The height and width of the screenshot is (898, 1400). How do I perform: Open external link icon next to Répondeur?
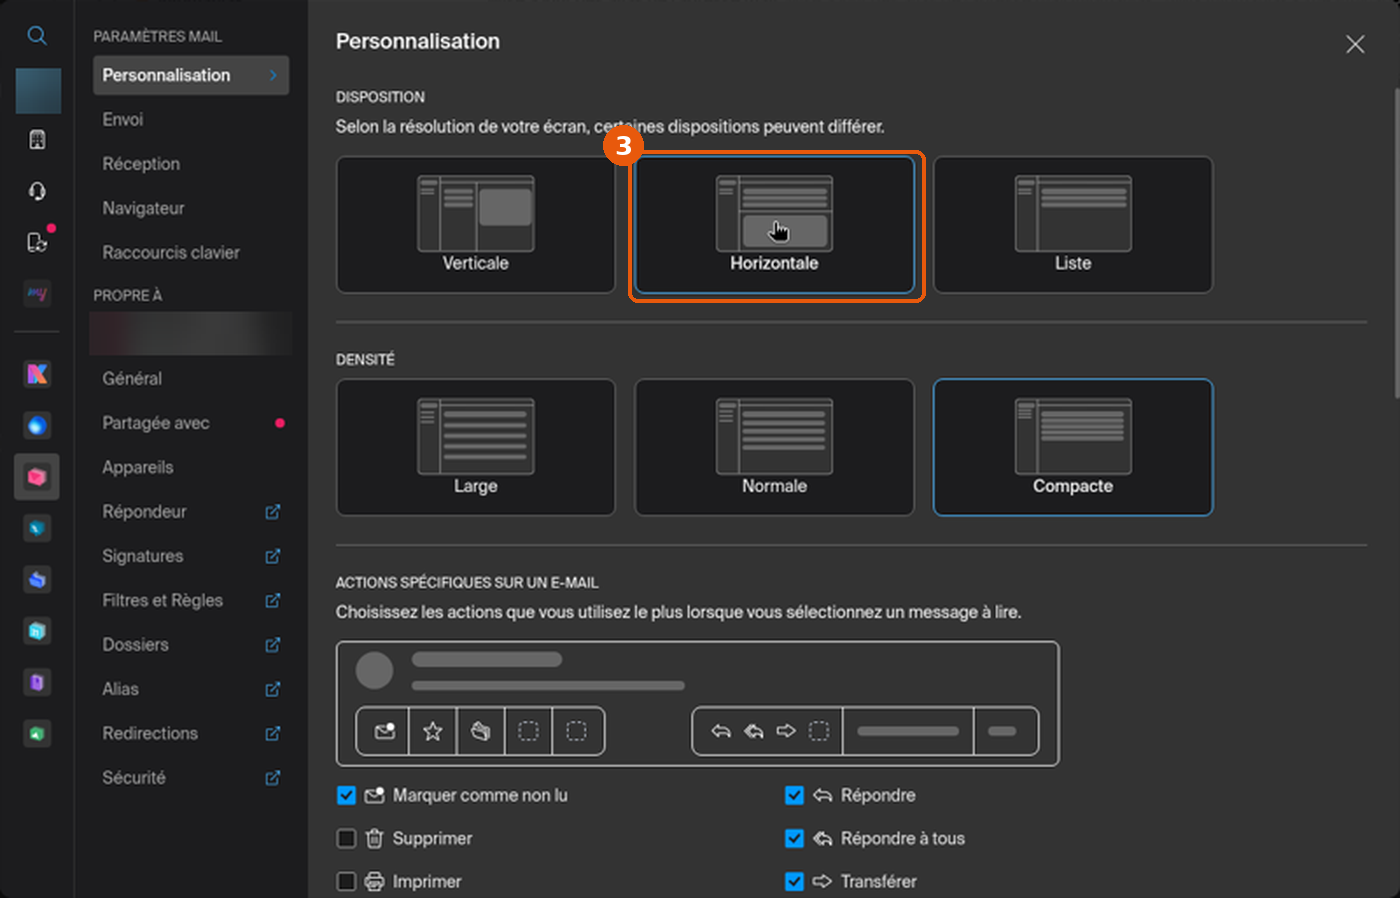tap(272, 512)
